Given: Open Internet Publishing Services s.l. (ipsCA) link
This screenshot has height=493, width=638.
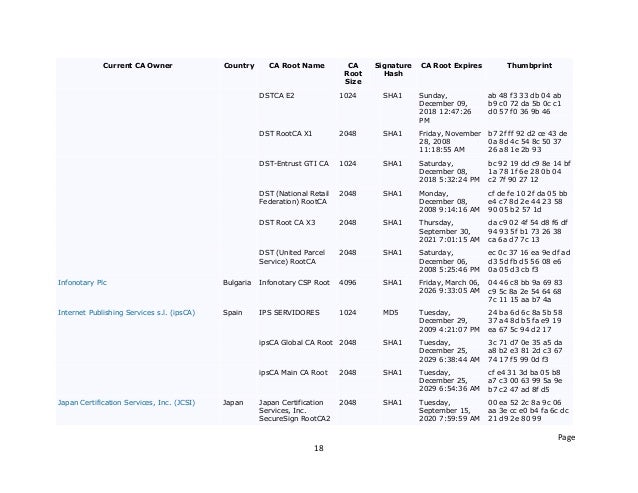Looking at the screenshot, I should [127, 312].
